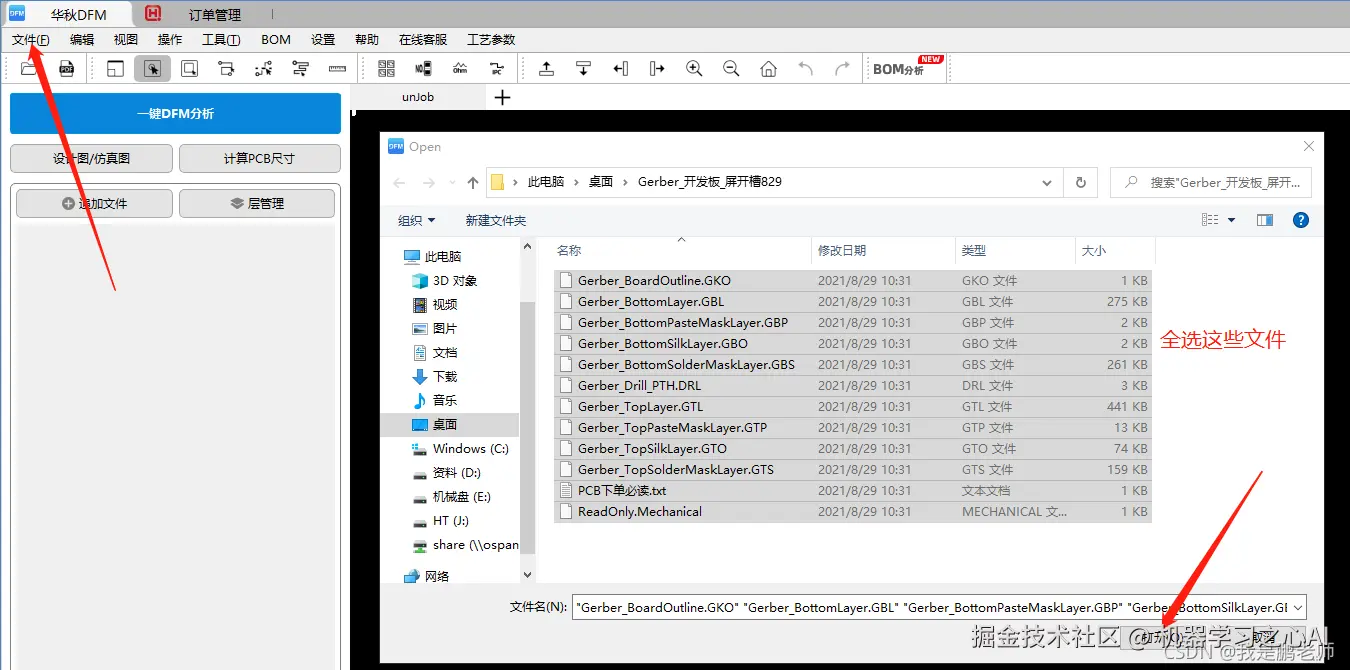This screenshot has height=670, width=1350.
Task: Toggle the preview pane icon in Open dialog
Action: [1265, 220]
